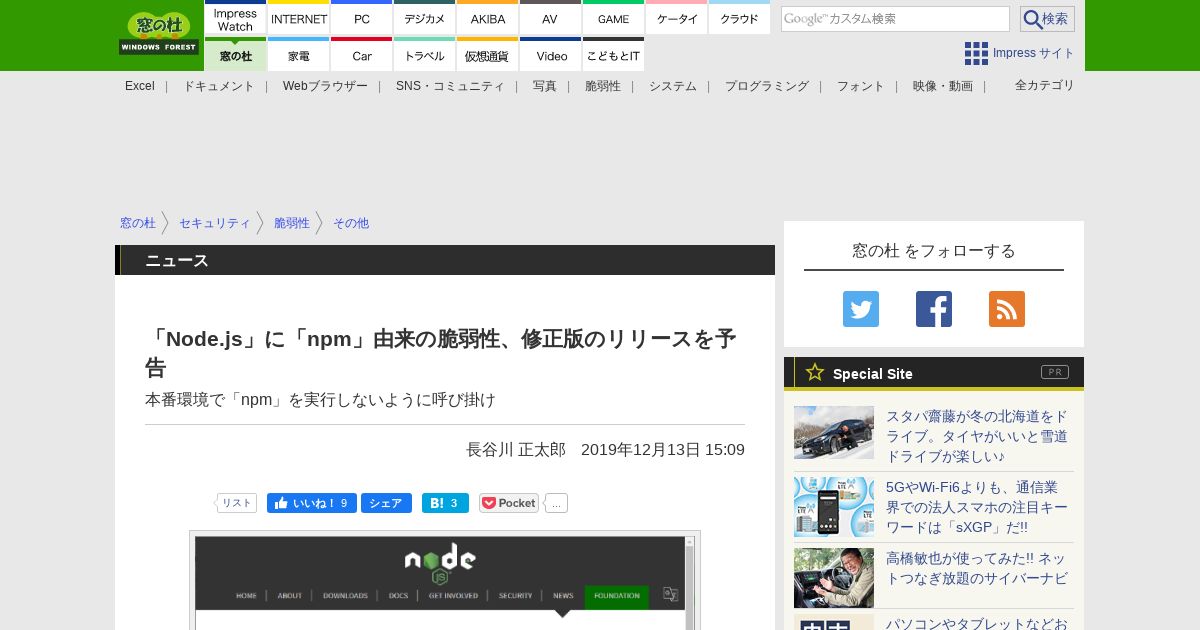Open the Video tab

coord(550,55)
